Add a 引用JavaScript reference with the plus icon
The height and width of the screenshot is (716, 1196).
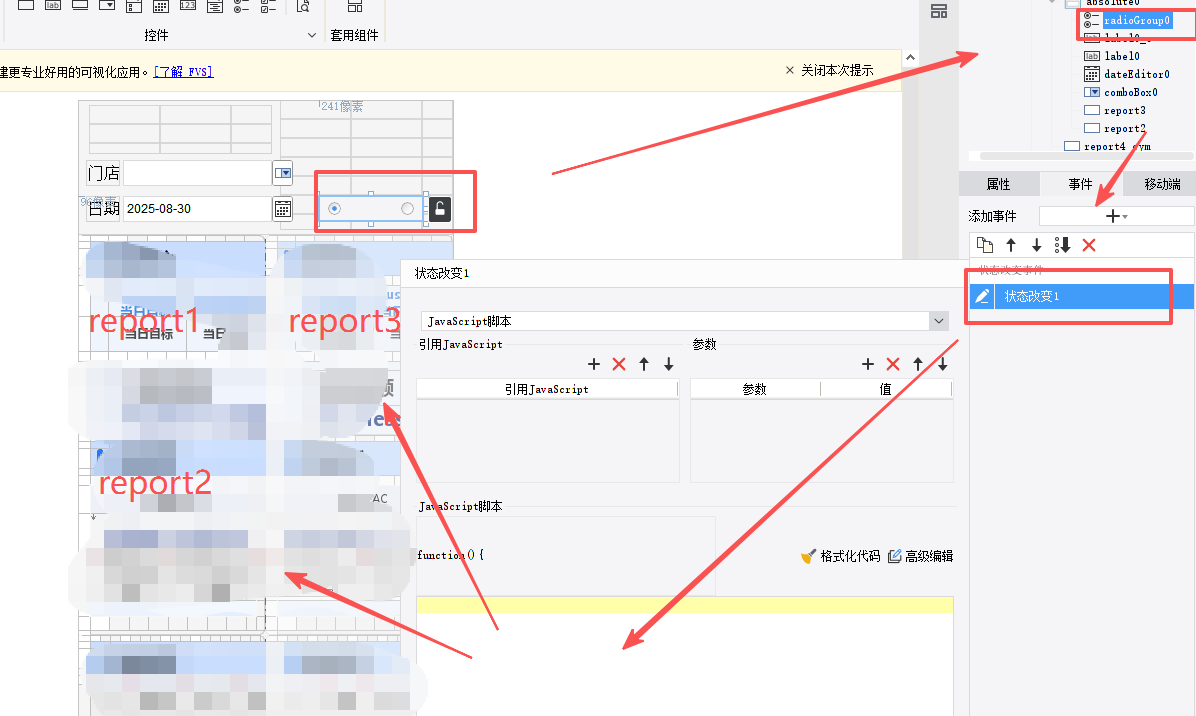594,364
